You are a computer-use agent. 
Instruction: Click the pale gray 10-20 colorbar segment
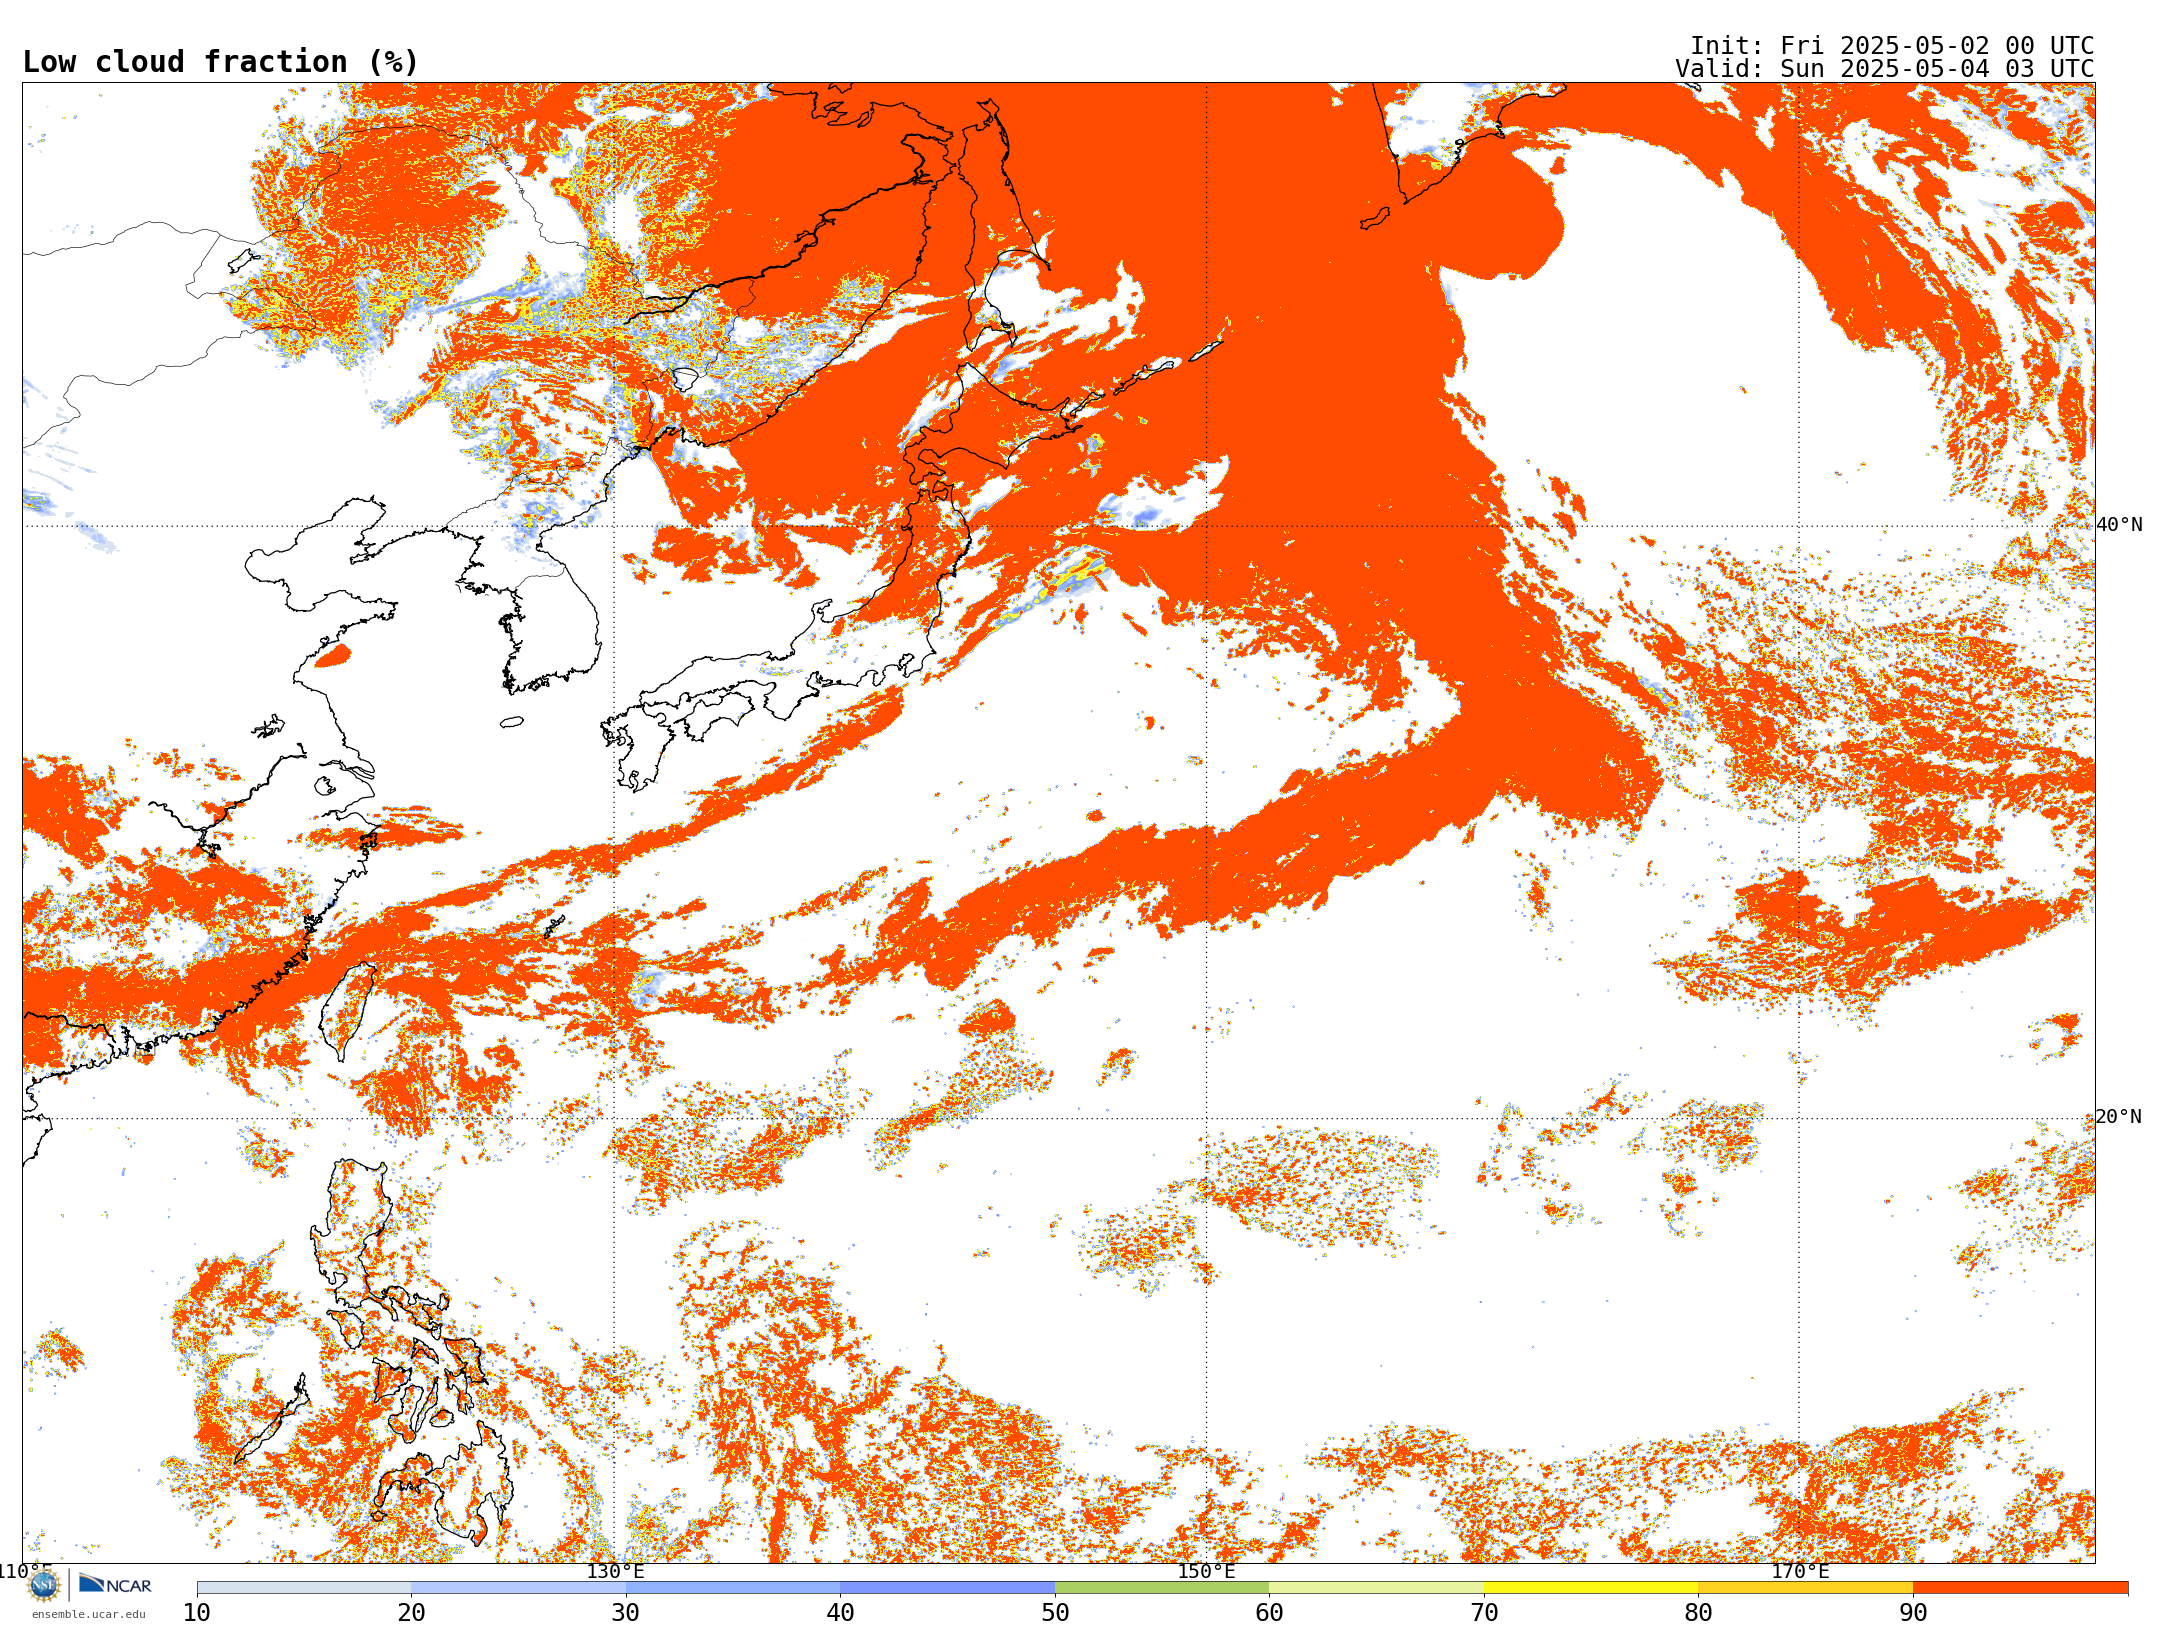tap(304, 1588)
